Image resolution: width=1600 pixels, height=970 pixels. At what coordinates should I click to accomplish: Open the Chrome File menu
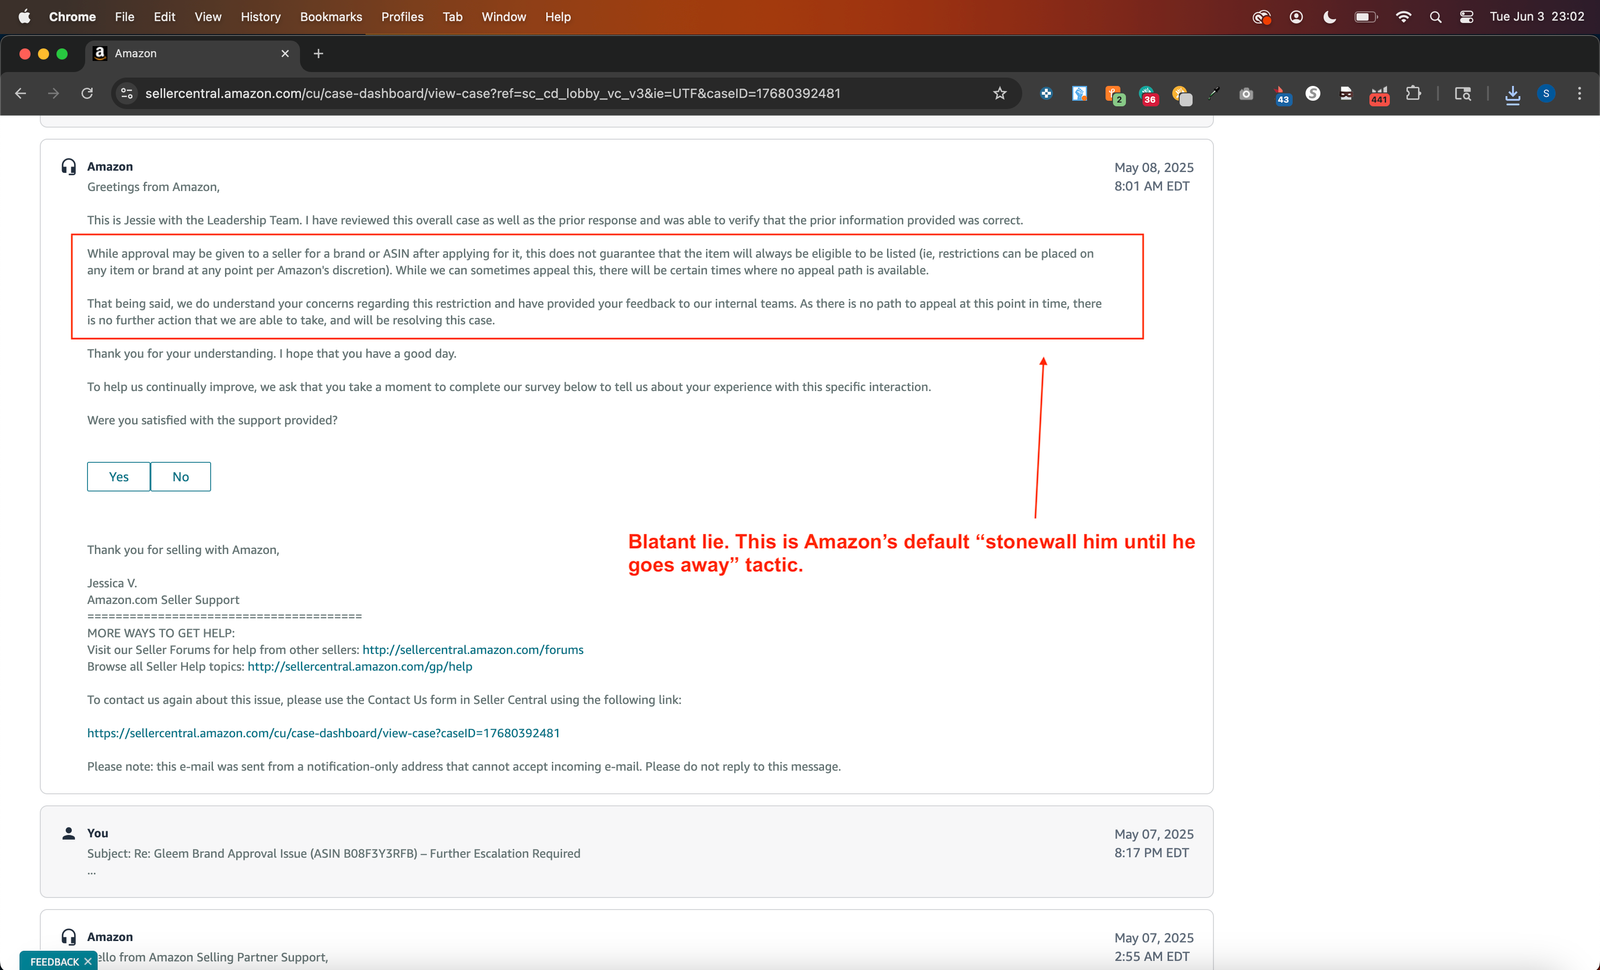124,17
